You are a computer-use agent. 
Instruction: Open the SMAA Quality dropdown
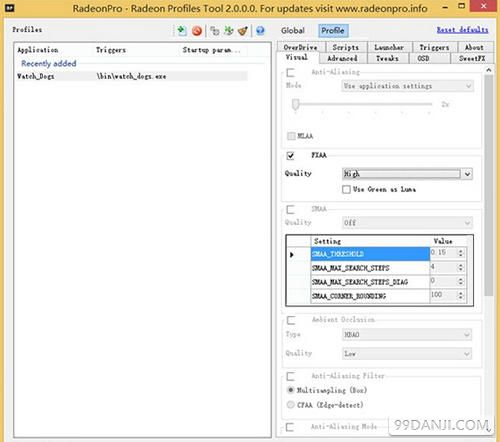point(407,222)
